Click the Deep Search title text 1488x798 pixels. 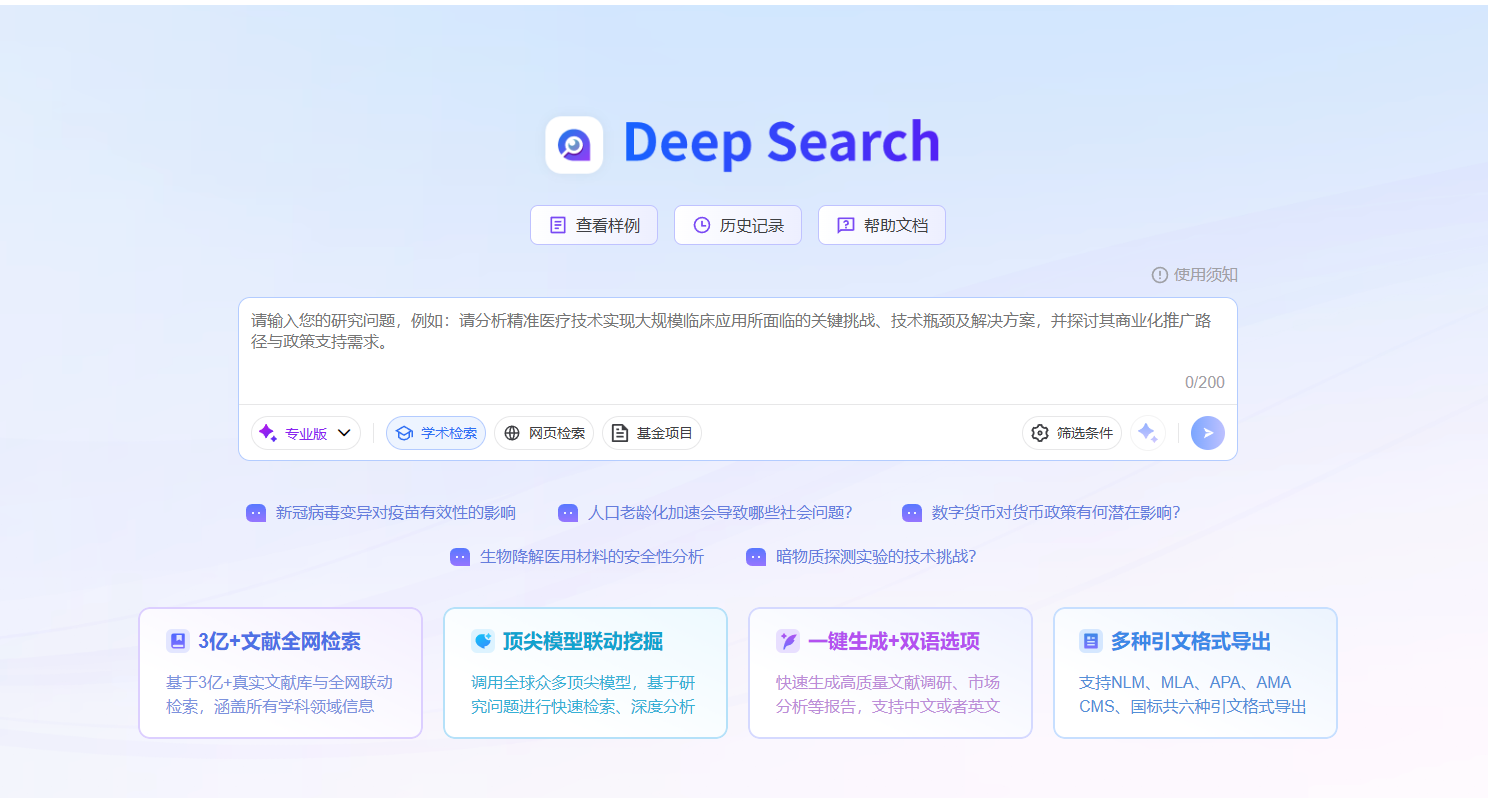click(781, 143)
